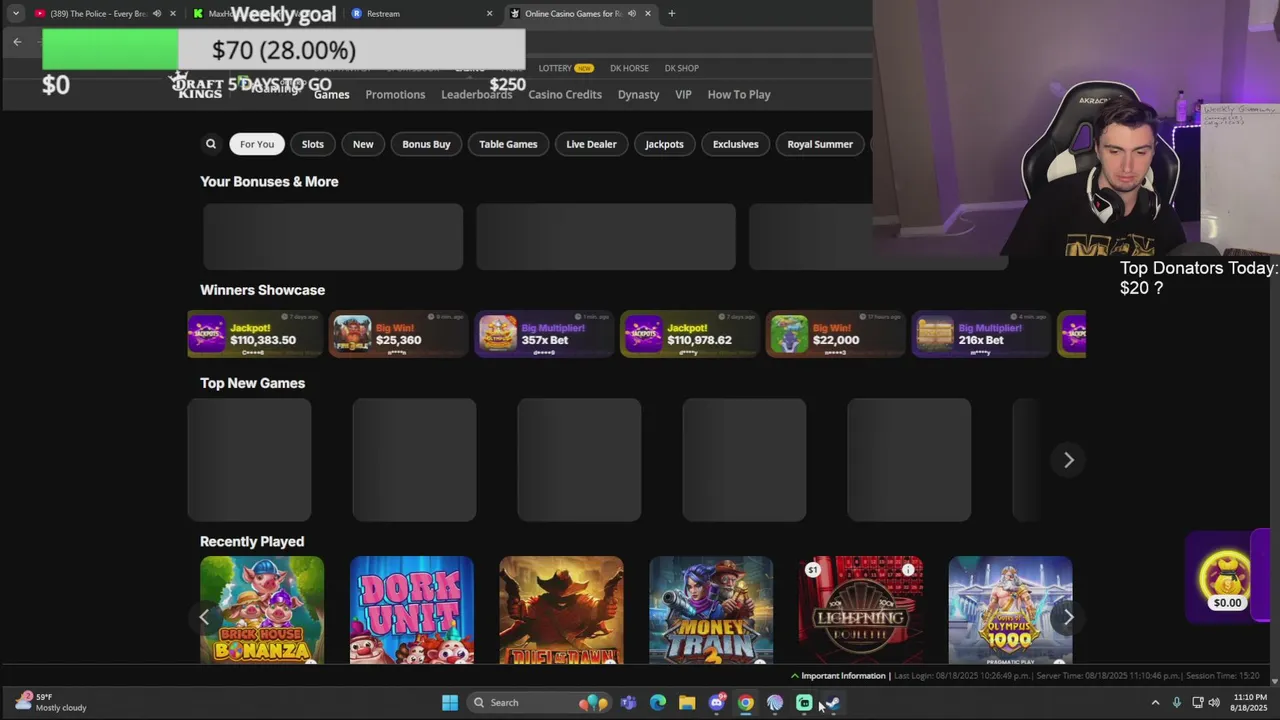
Task: Open the $110,383.50 Jackpot winner card
Action: click(256, 335)
